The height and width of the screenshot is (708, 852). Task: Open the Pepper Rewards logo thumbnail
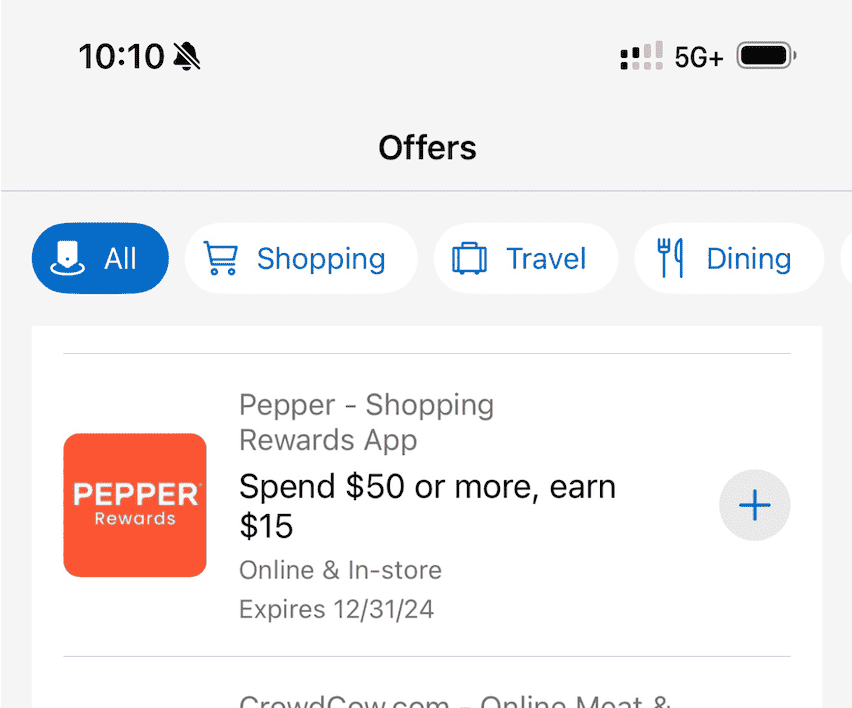(135, 505)
